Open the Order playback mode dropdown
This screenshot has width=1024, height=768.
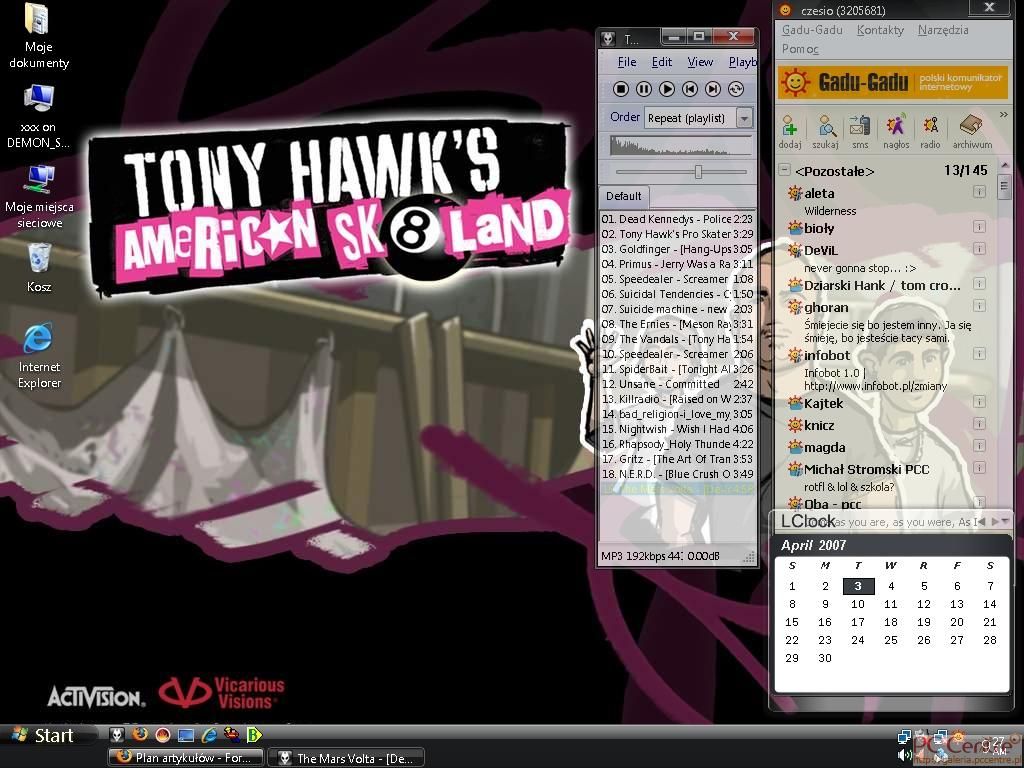click(744, 118)
